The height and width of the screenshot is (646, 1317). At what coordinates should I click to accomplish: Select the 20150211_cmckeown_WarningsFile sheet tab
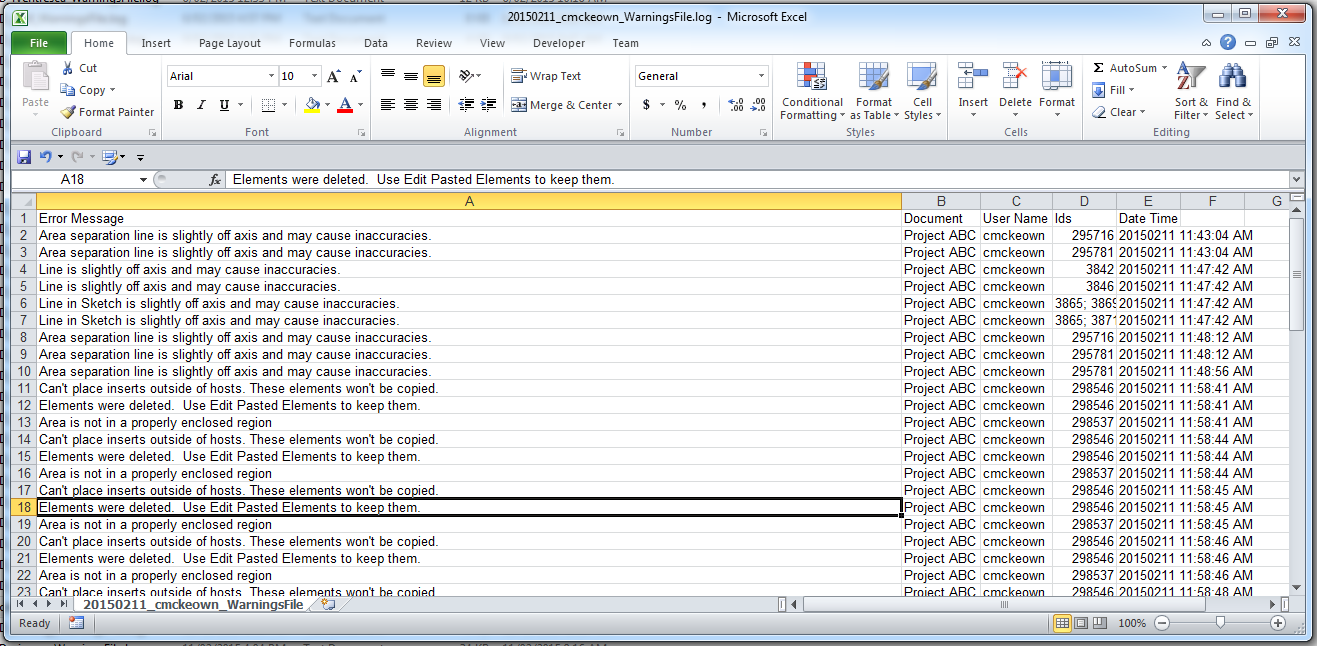193,605
